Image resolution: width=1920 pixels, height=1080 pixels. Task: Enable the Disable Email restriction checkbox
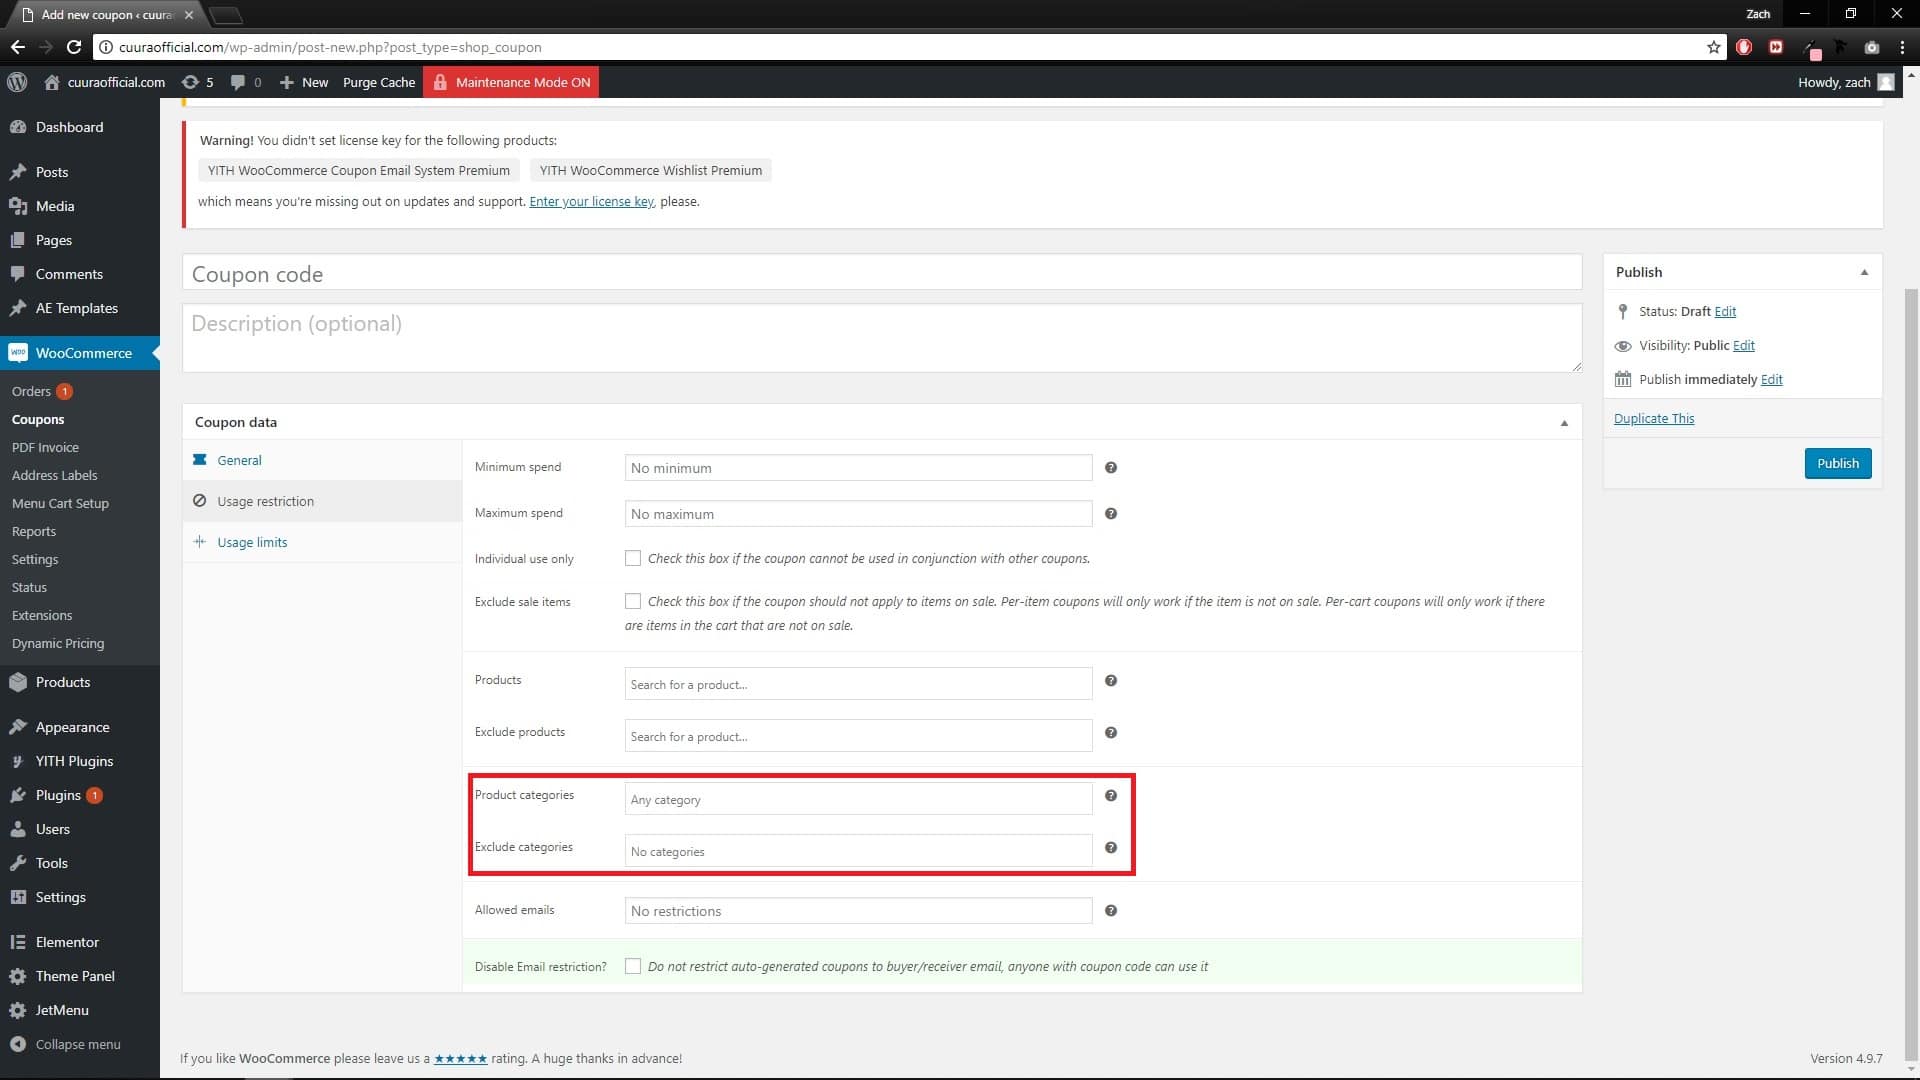[633, 966]
